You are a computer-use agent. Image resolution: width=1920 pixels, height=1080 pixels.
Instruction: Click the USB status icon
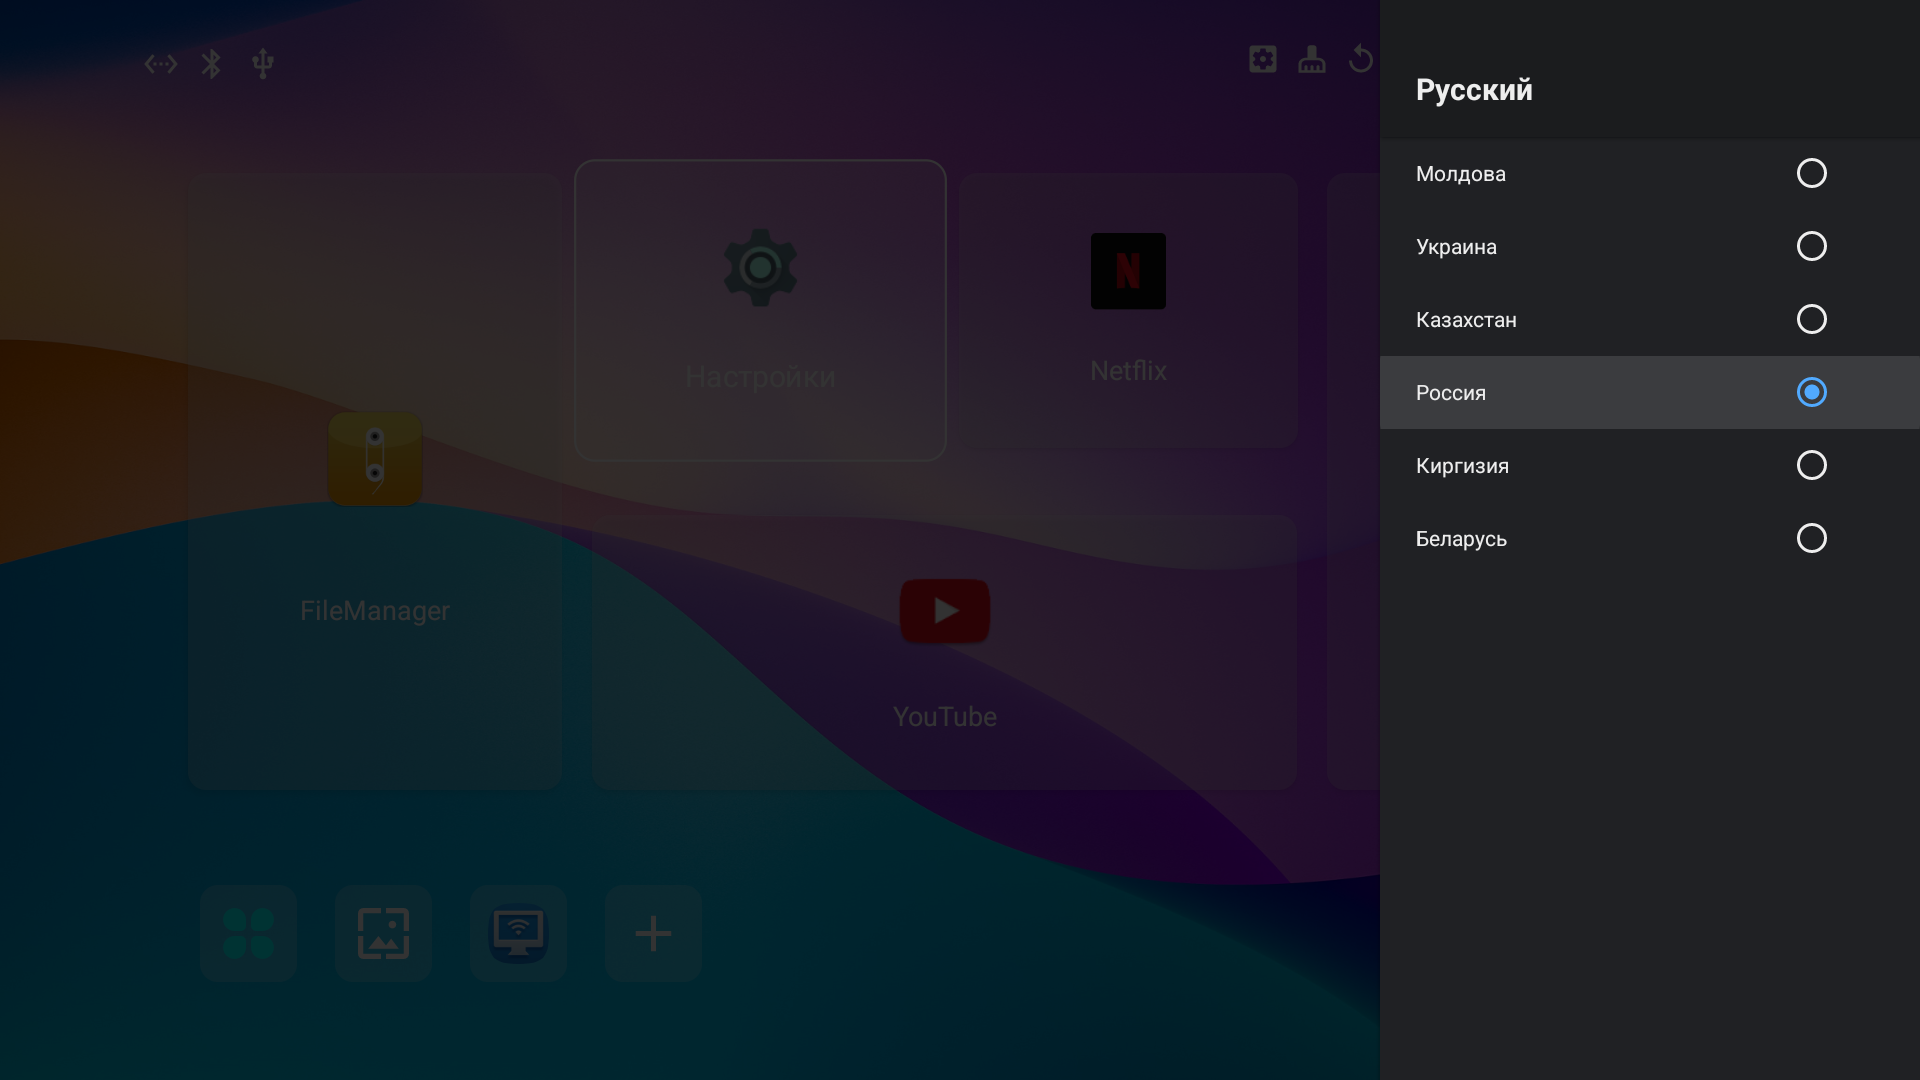[263, 64]
